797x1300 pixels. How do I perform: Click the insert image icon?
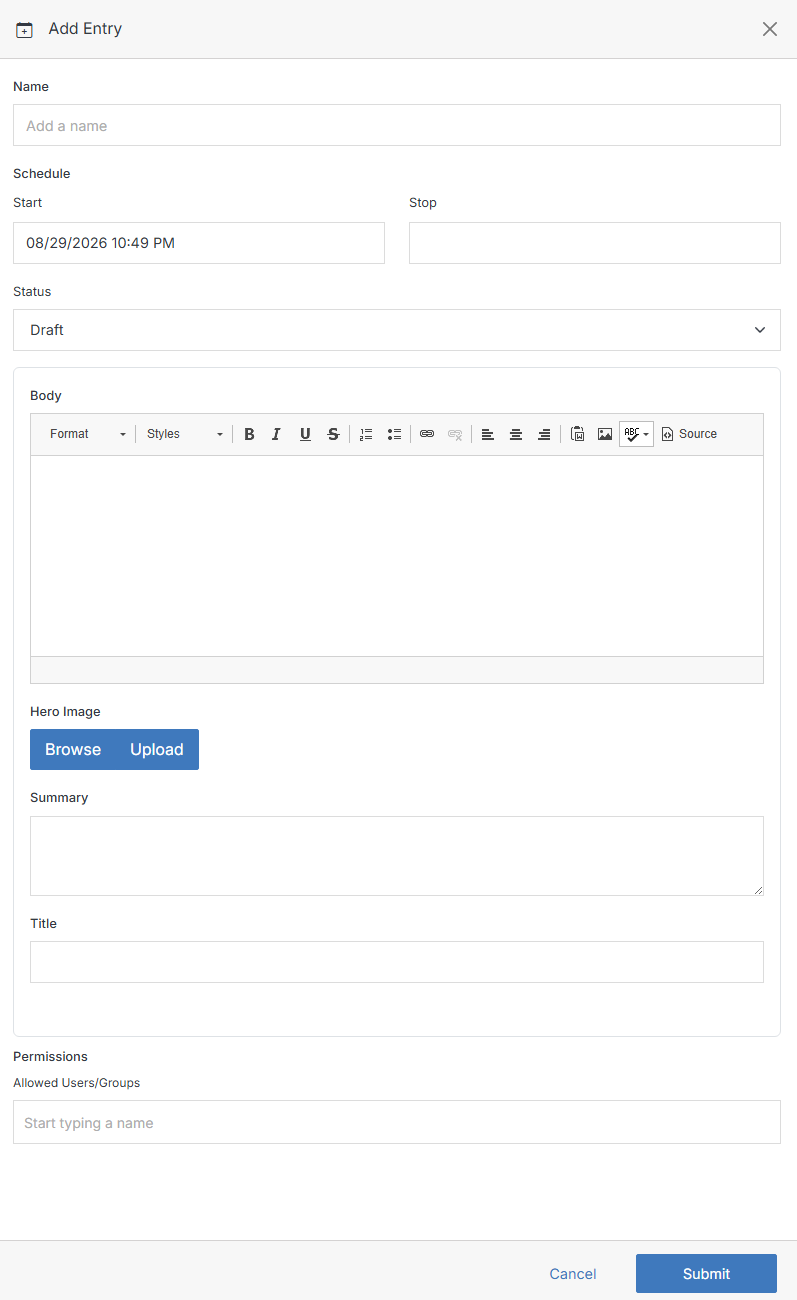click(x=605, y=434)
